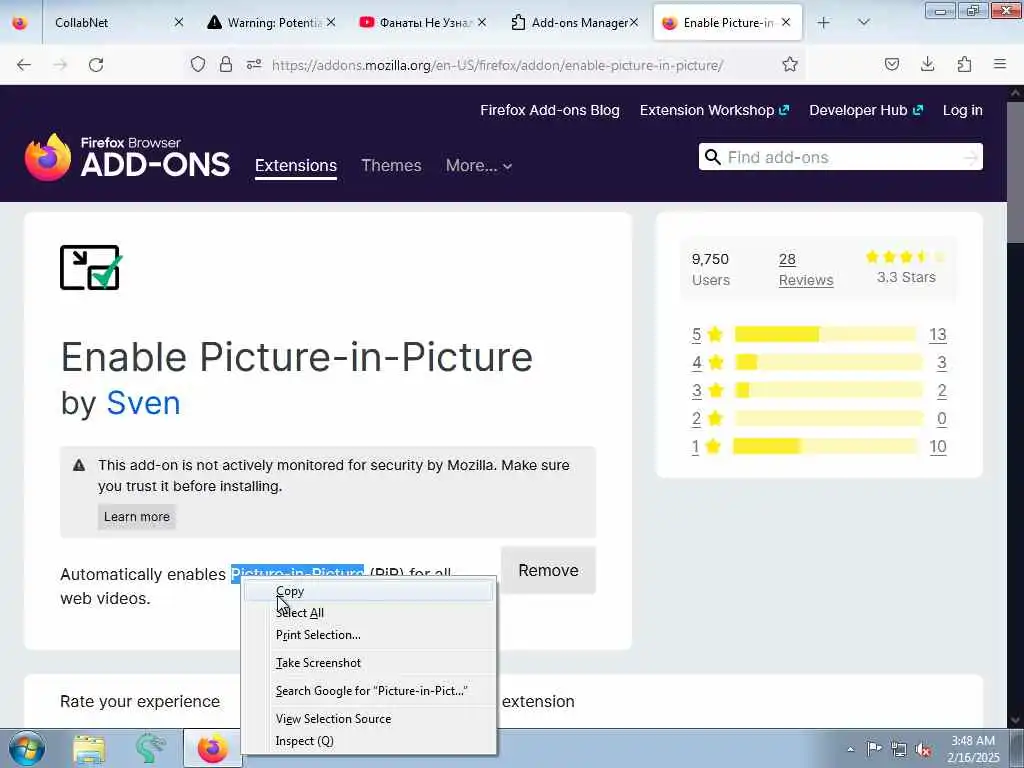Image resolution: width=1024 pixels, height=768 pixels.
Task: Open the 13 five-star reviews count link
Action: point(938,334)
